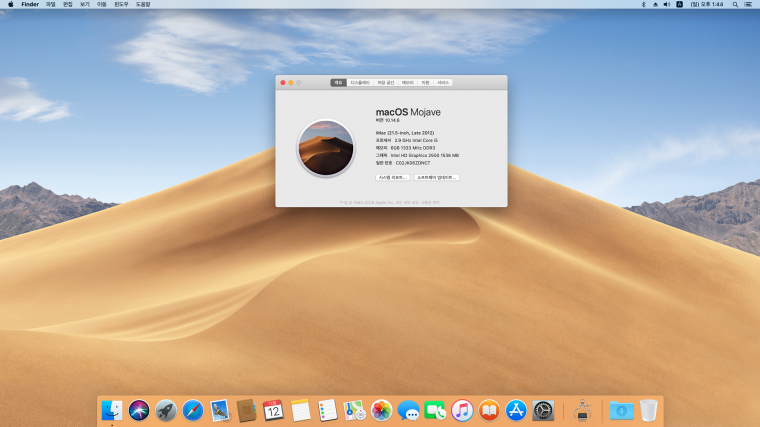Click the 'Intel HD Graphics' line

pos(417,156)
